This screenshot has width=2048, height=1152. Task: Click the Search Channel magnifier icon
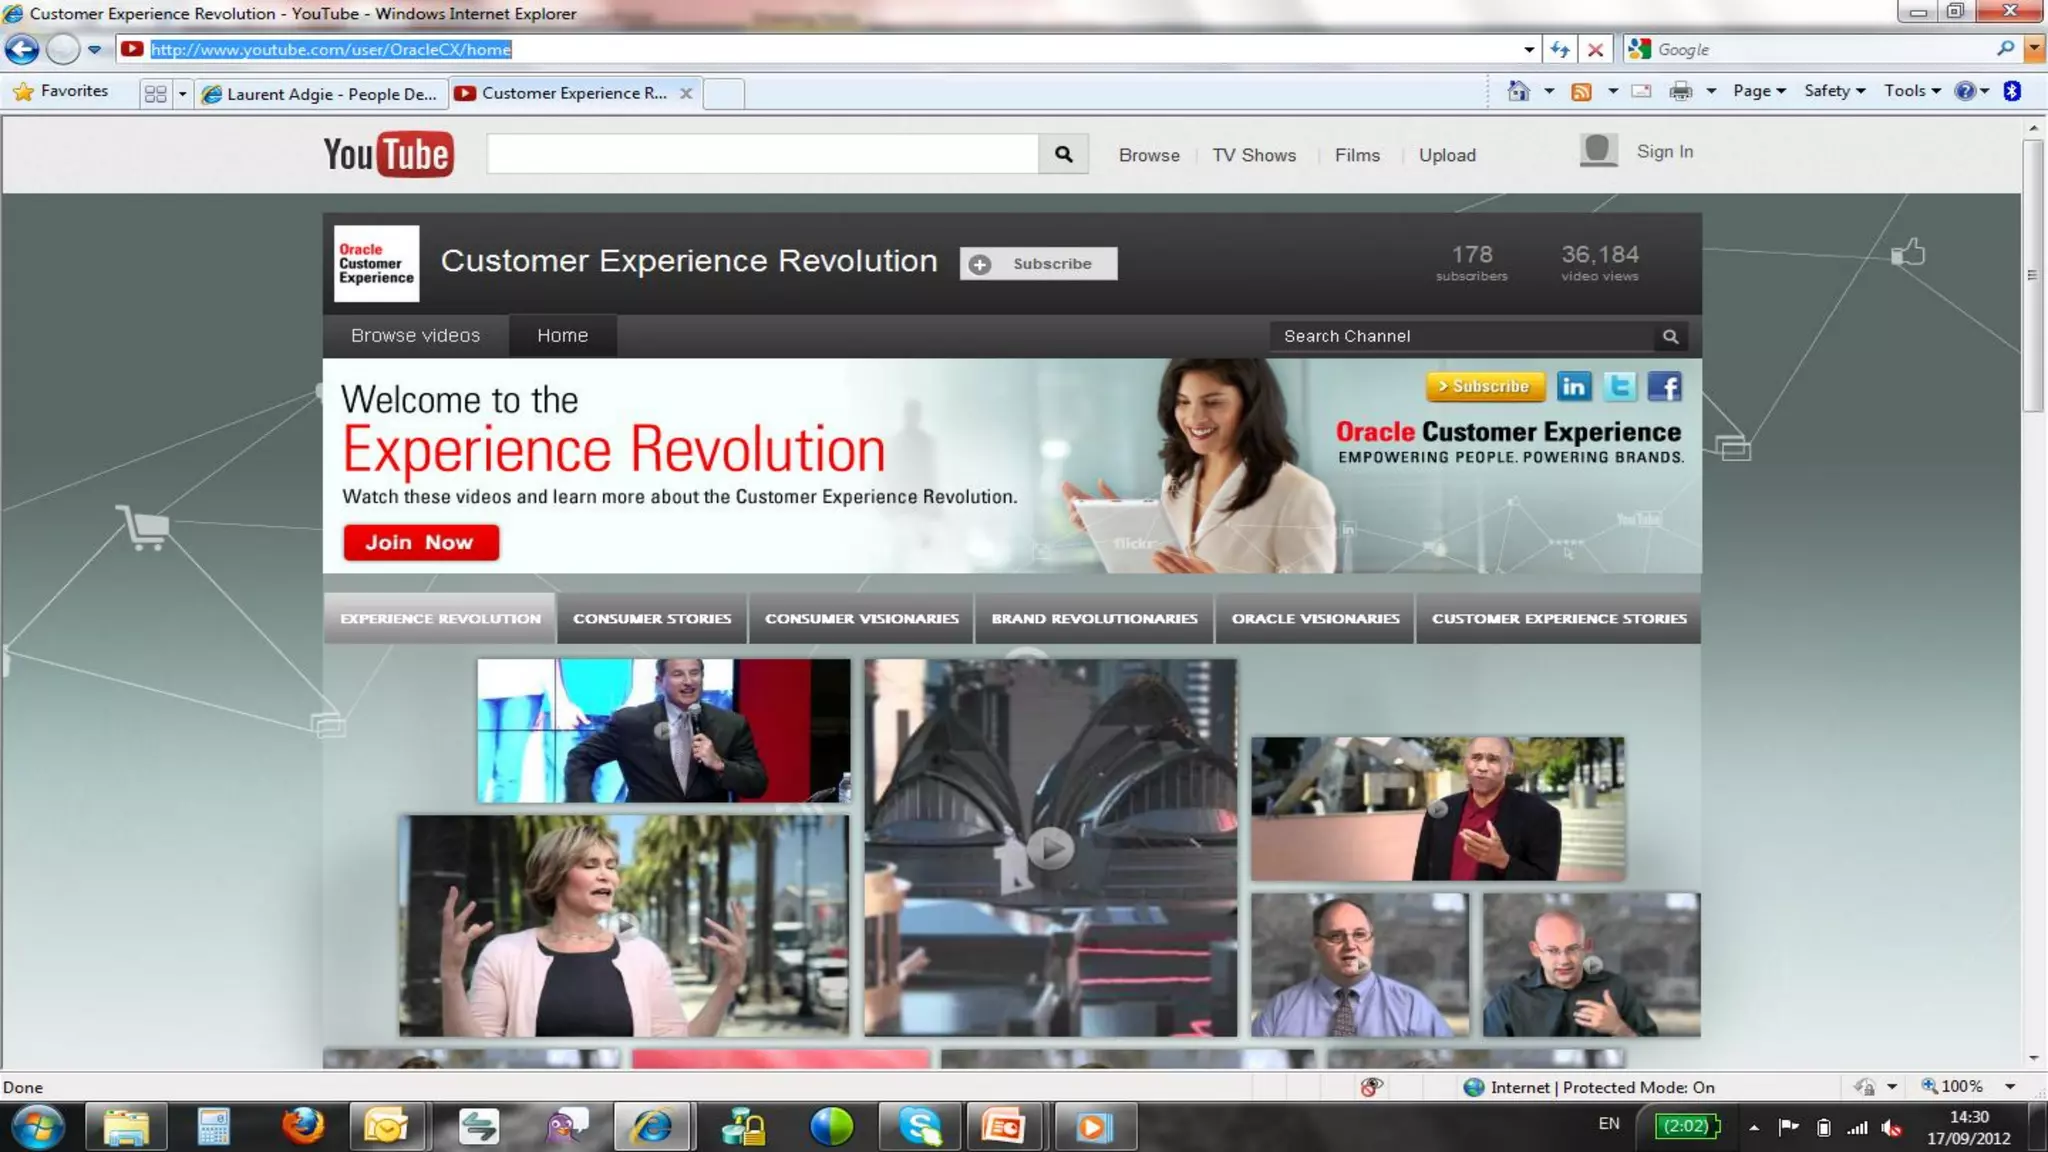(1670, 337)
